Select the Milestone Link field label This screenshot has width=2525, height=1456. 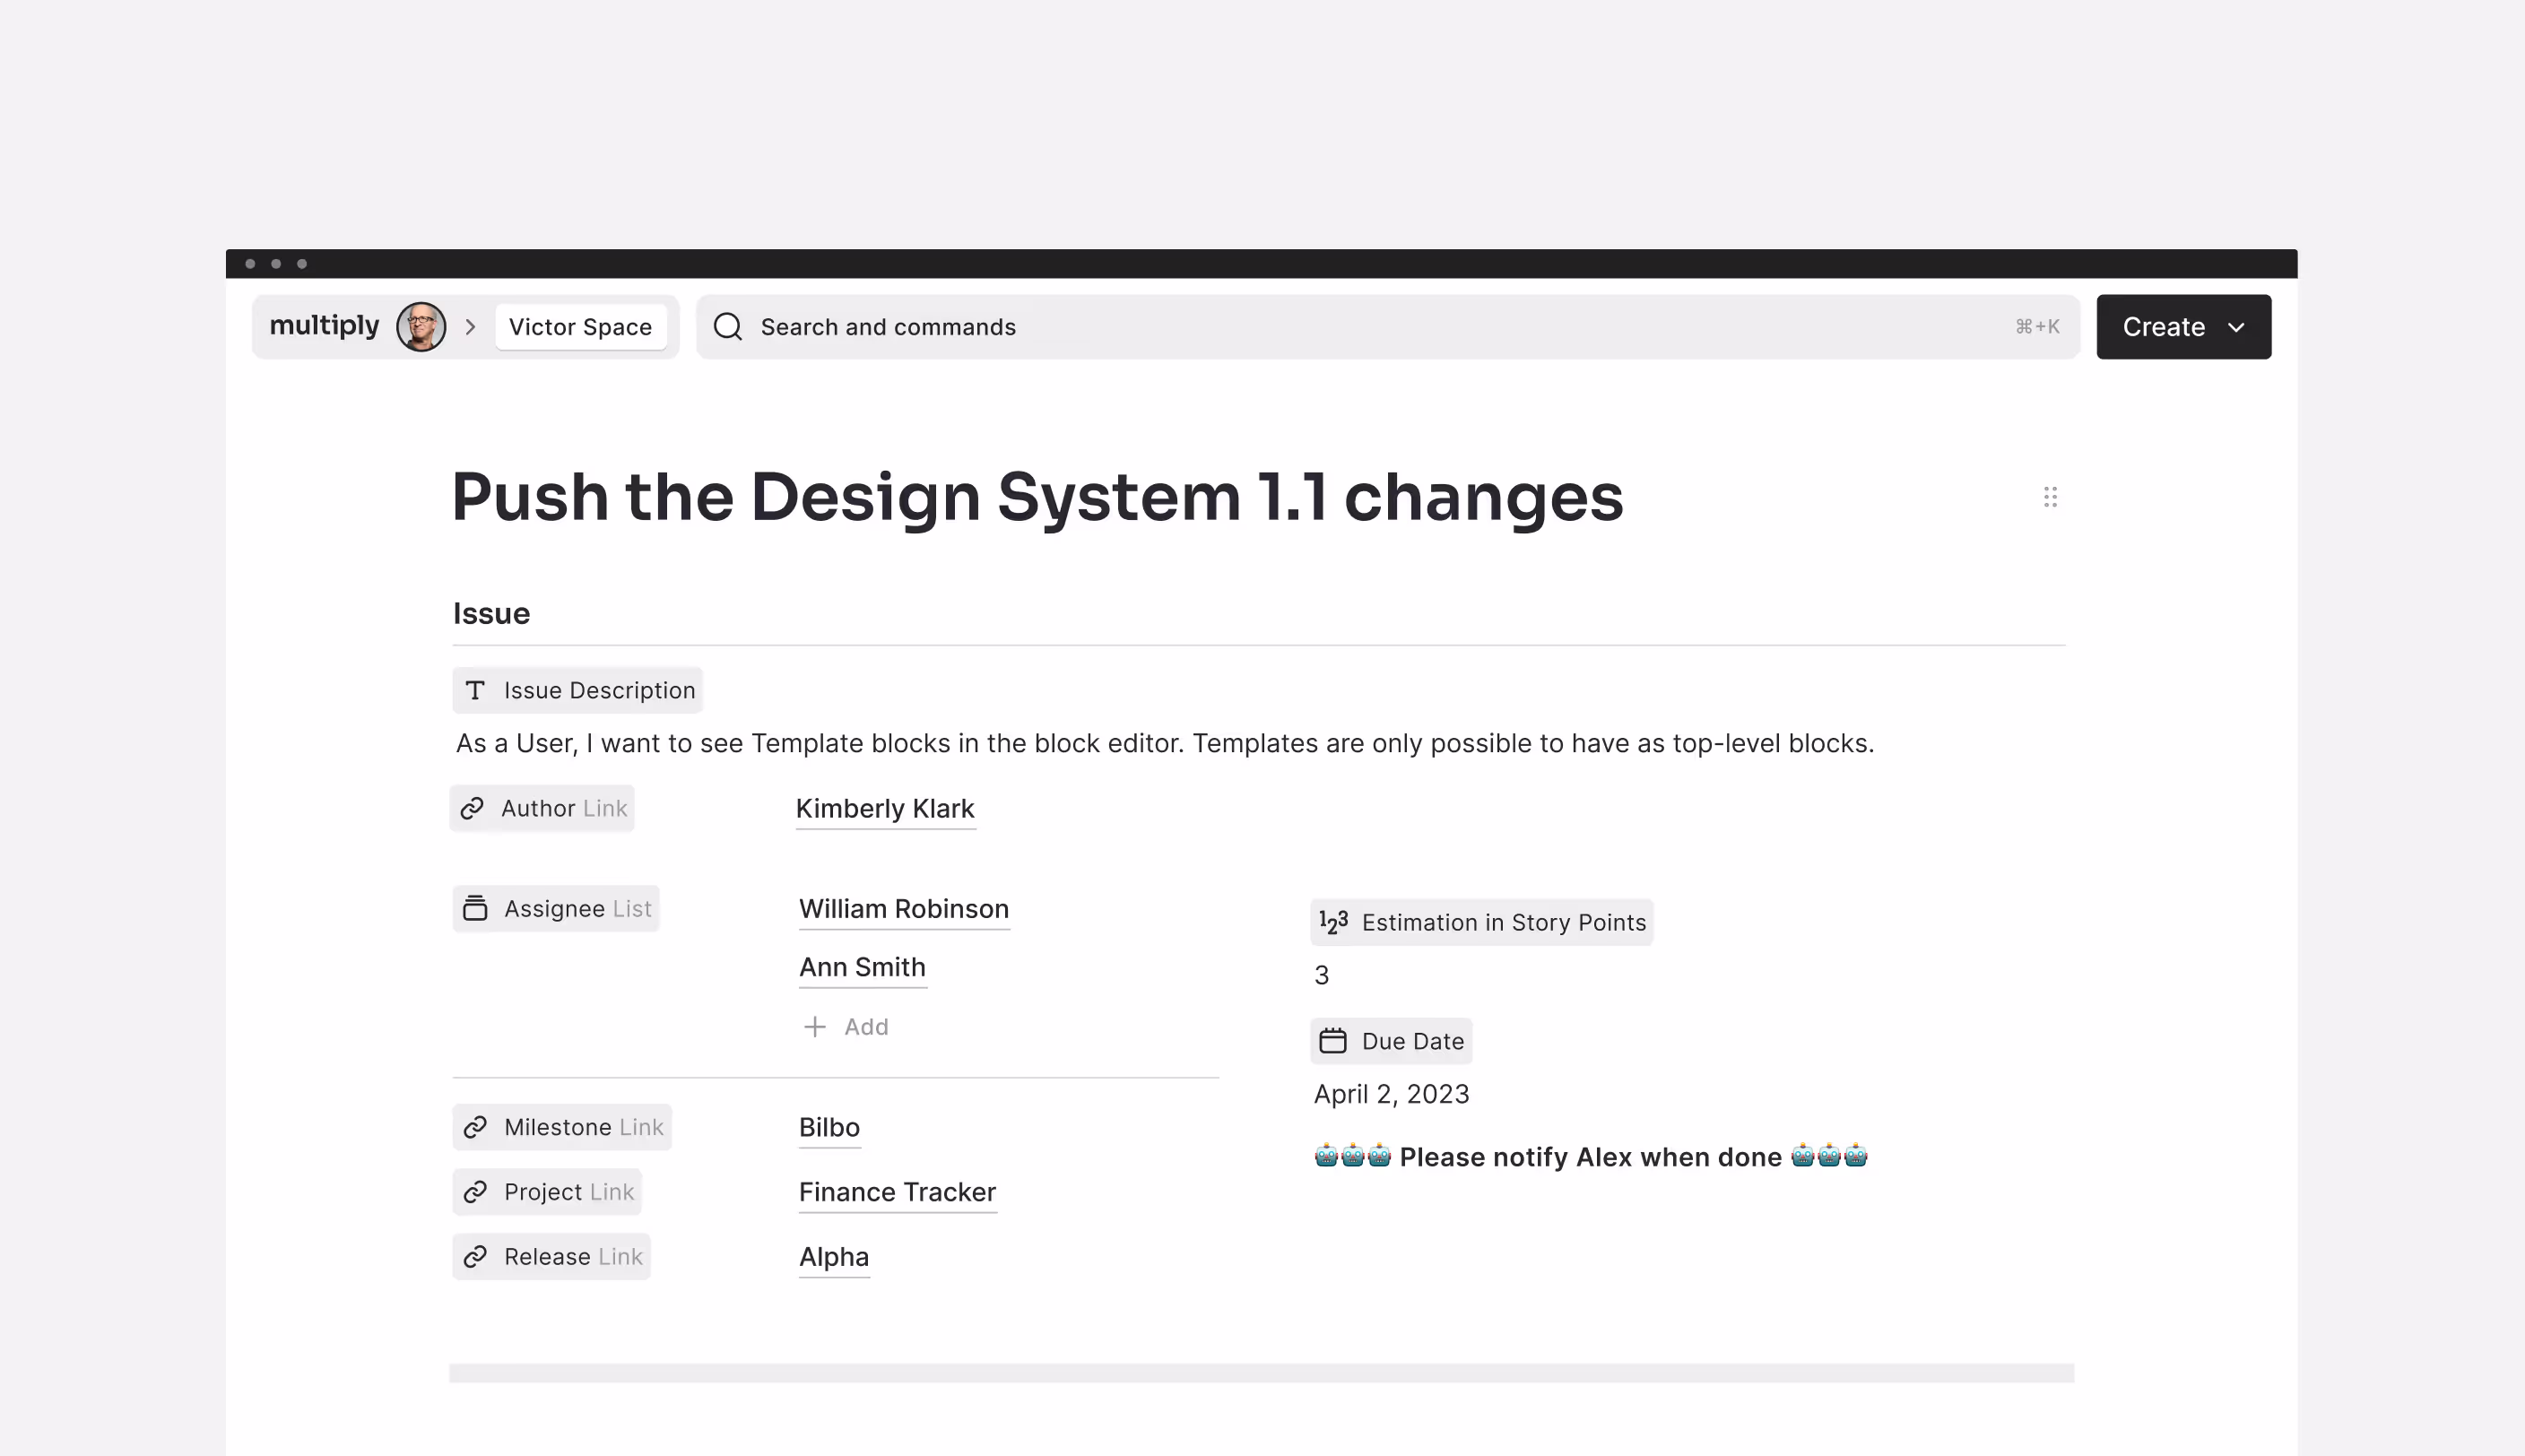tap(562, 1127)
